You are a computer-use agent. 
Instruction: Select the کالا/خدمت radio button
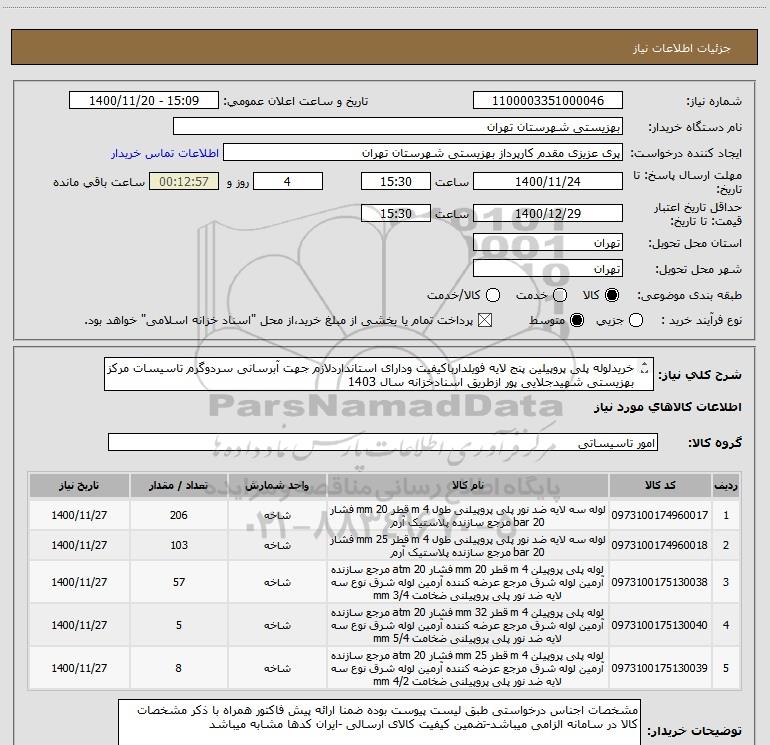tap(493, 295)
